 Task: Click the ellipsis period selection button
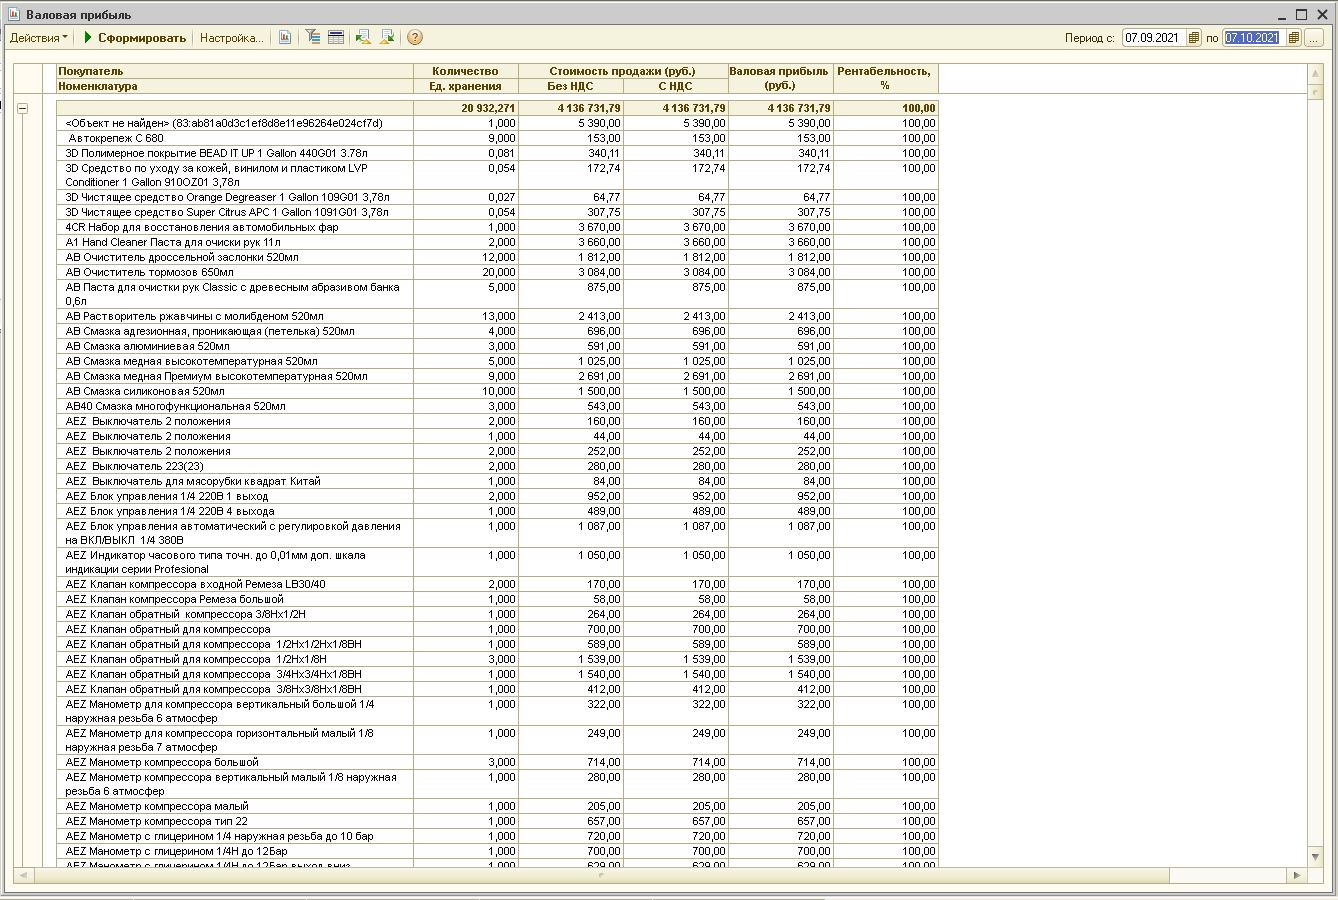(x=1313, y=38)
